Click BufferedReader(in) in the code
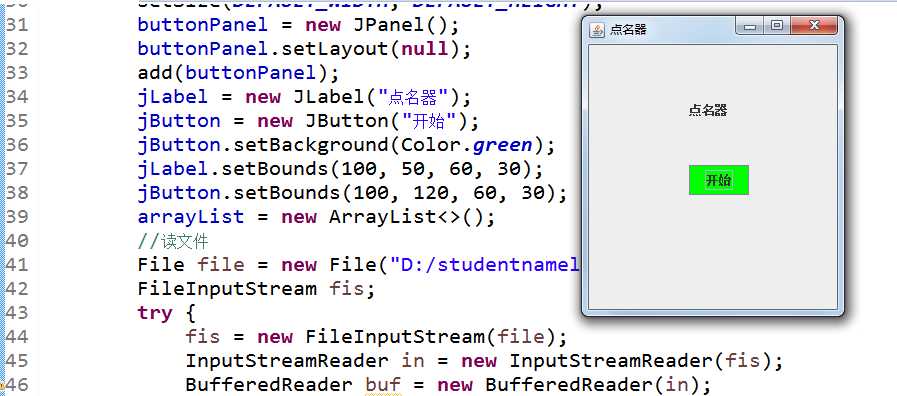Image resolution: width=897 pixels, height=396 pixels. click(x=592, y=385)
